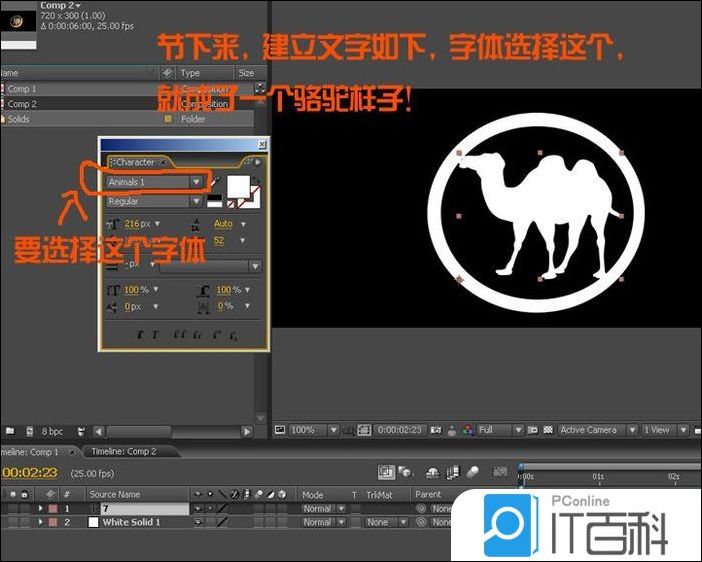The image size is (702, 562).
Task: Toggle region of interest in the viewer
Action: pyautogui.click(x=532, y=430)
